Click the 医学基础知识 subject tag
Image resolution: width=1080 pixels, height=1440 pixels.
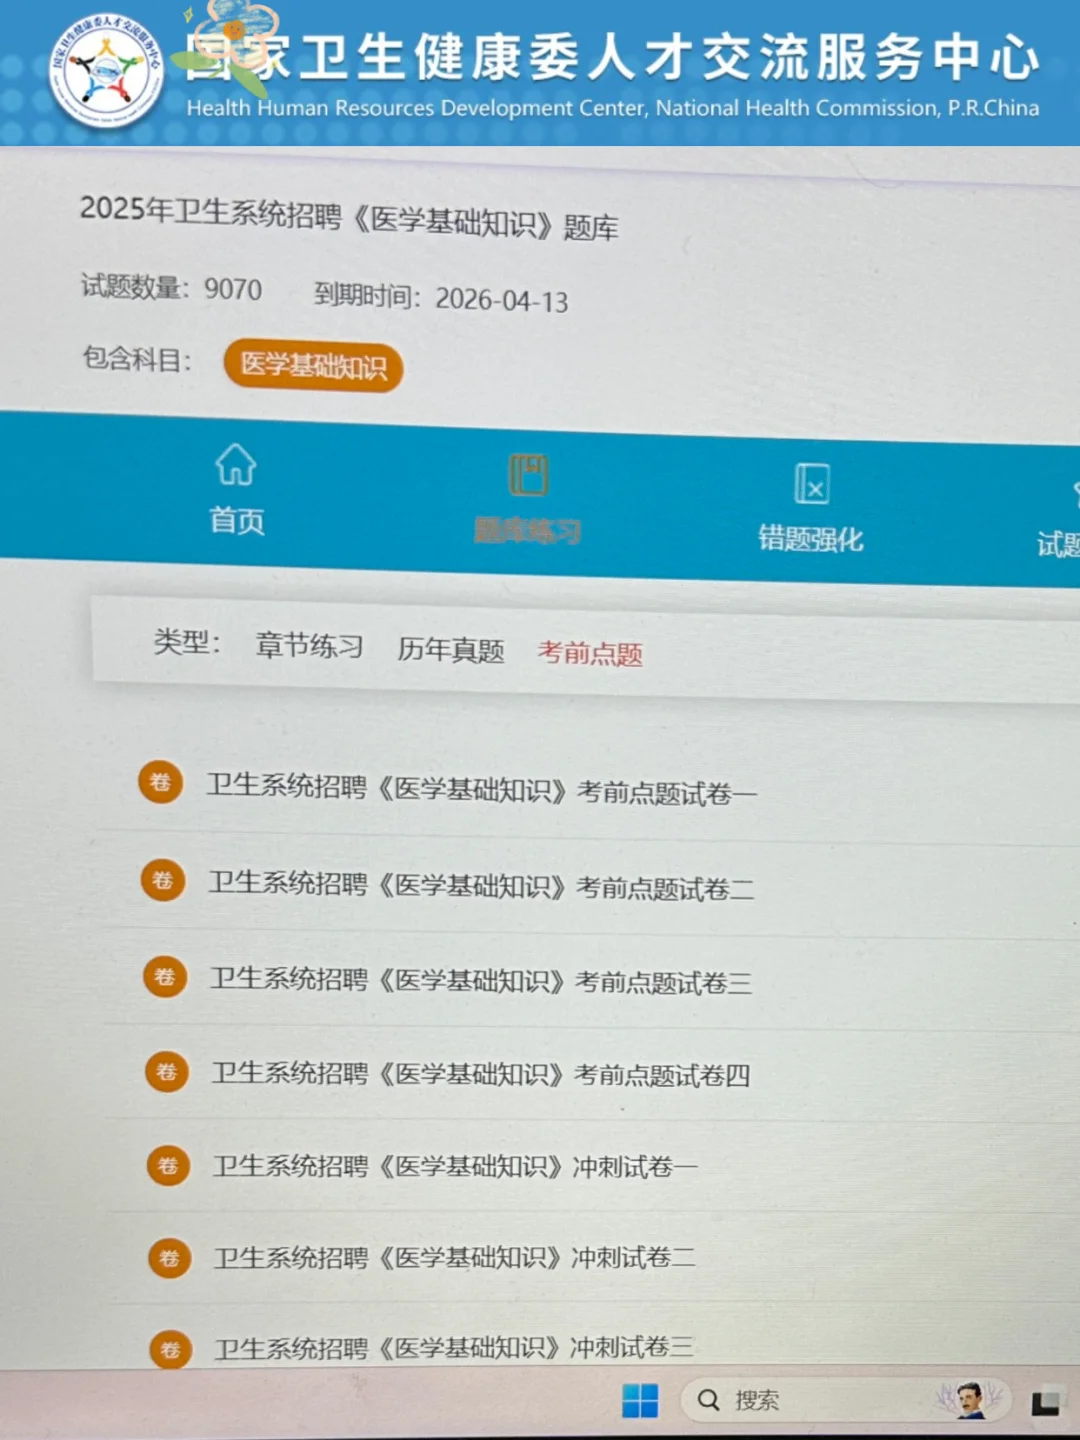point(313,366)
